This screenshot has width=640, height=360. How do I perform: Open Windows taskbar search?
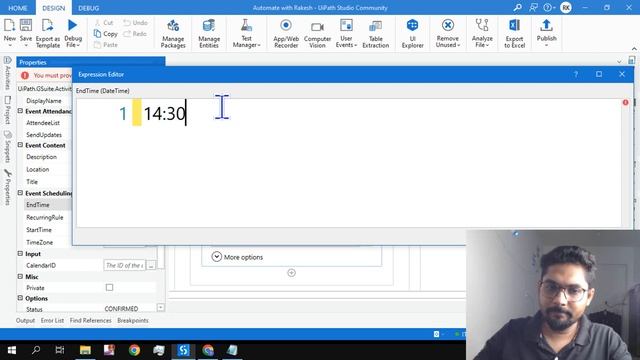pos(36,350)
